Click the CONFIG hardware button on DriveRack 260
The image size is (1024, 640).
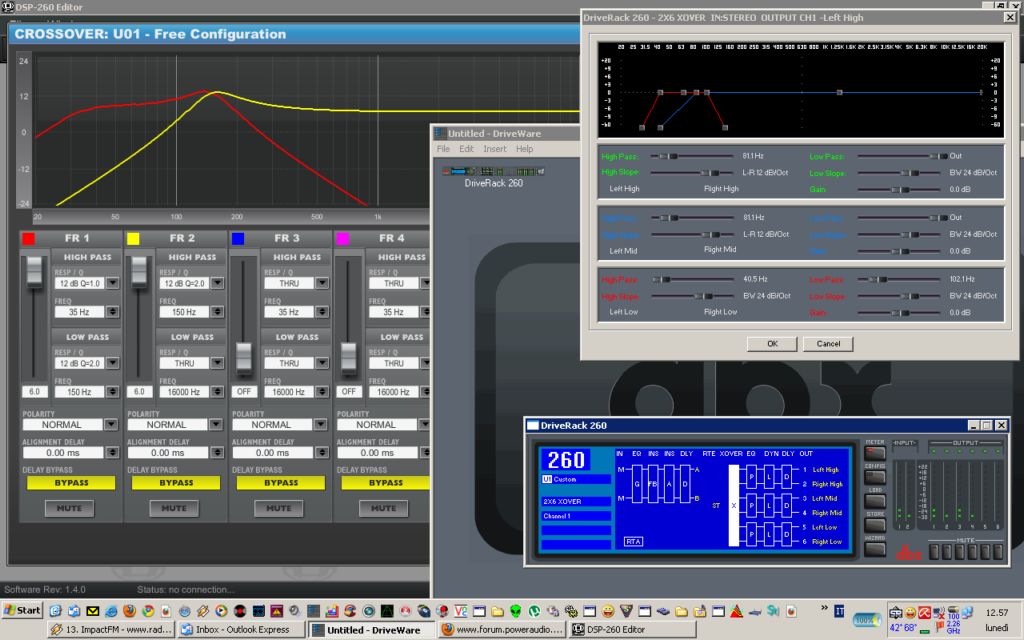pos(874,477)
